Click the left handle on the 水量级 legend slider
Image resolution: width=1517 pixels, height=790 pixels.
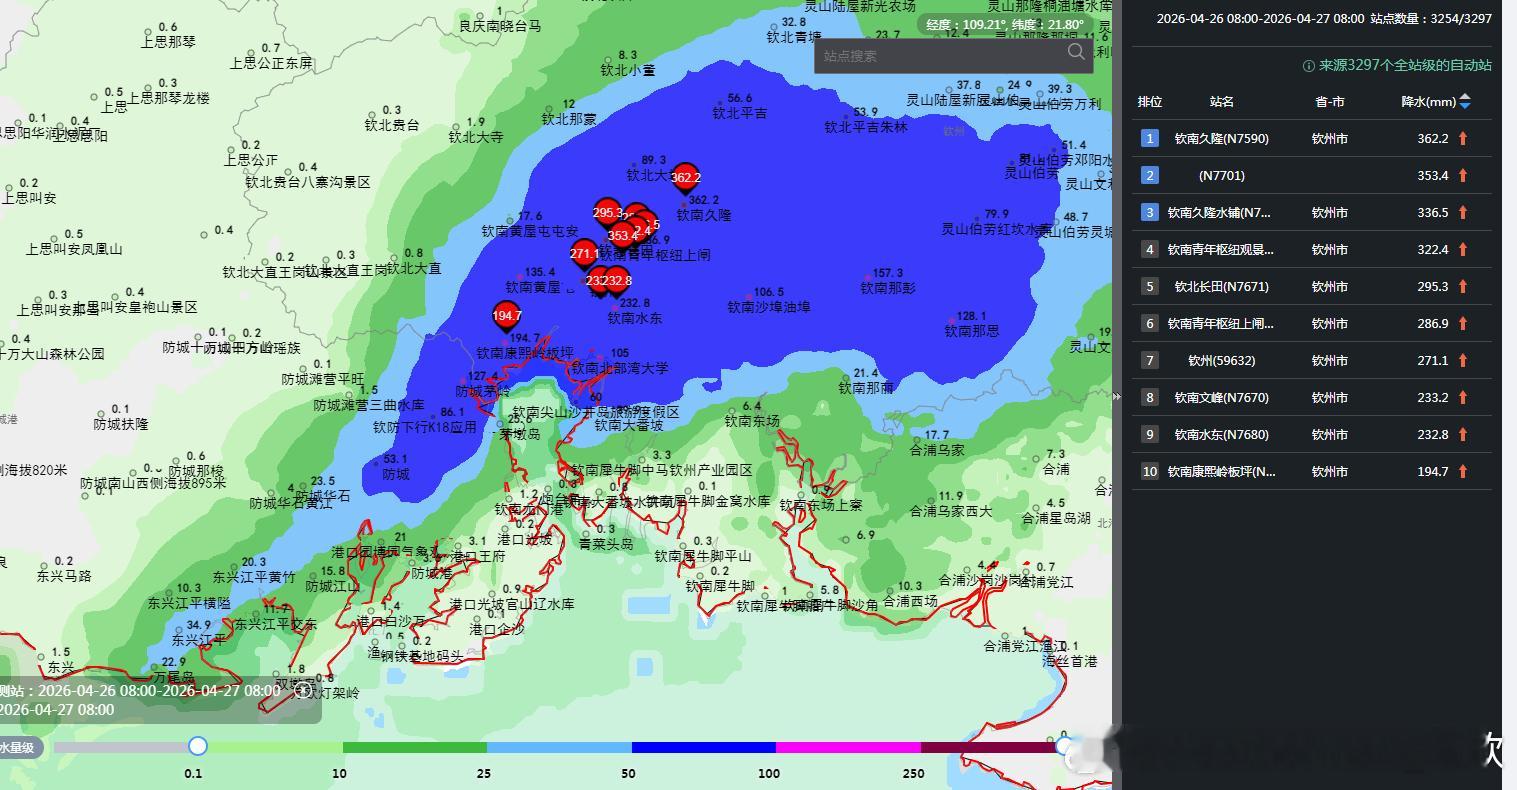197,746
